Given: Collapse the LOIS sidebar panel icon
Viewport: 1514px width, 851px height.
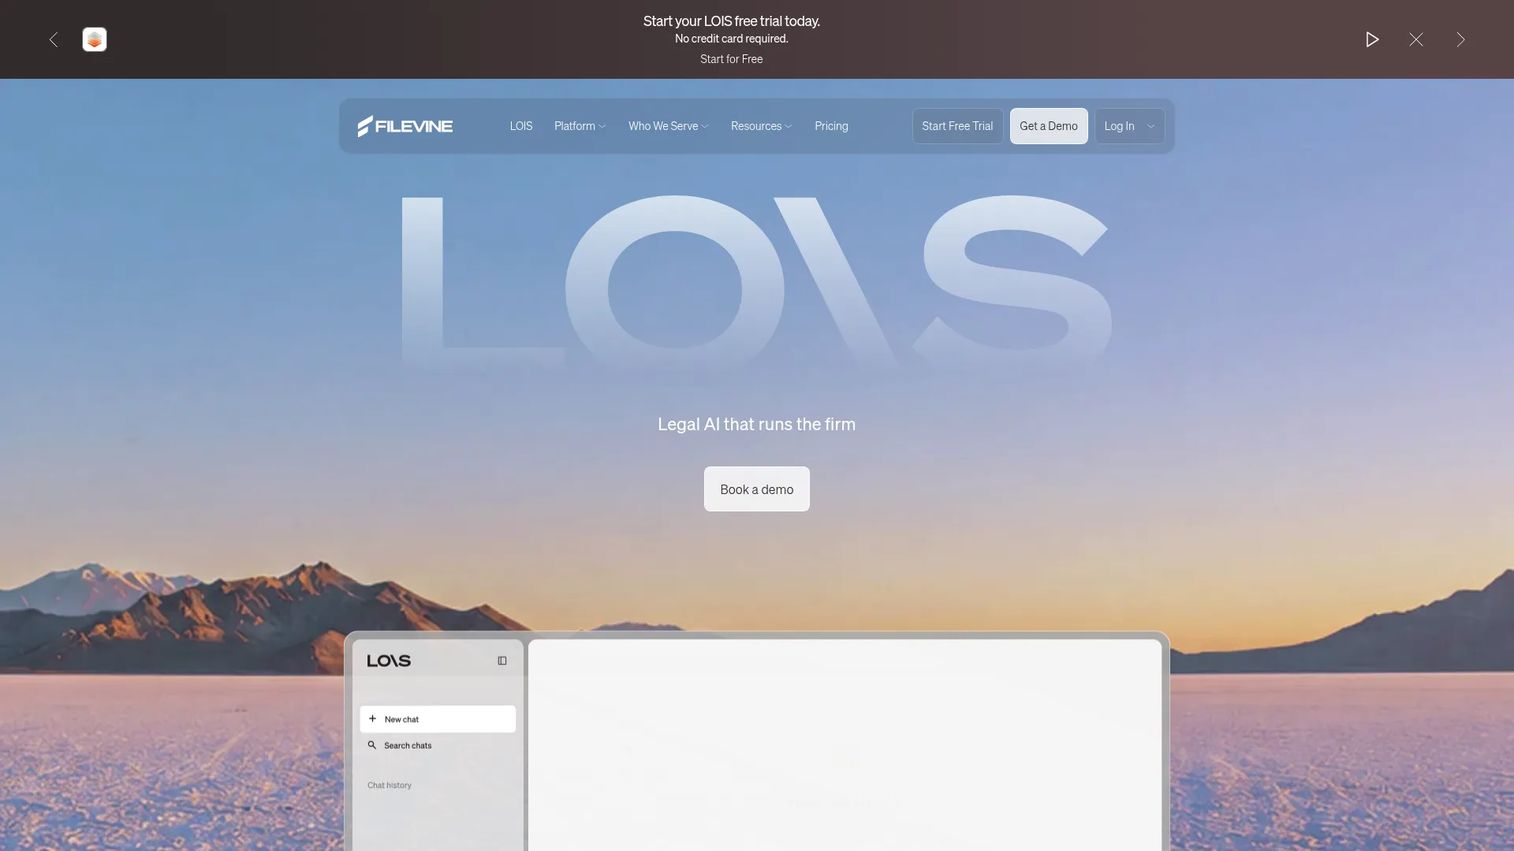Looking at the screenshot, I should (x=502, y=661).
